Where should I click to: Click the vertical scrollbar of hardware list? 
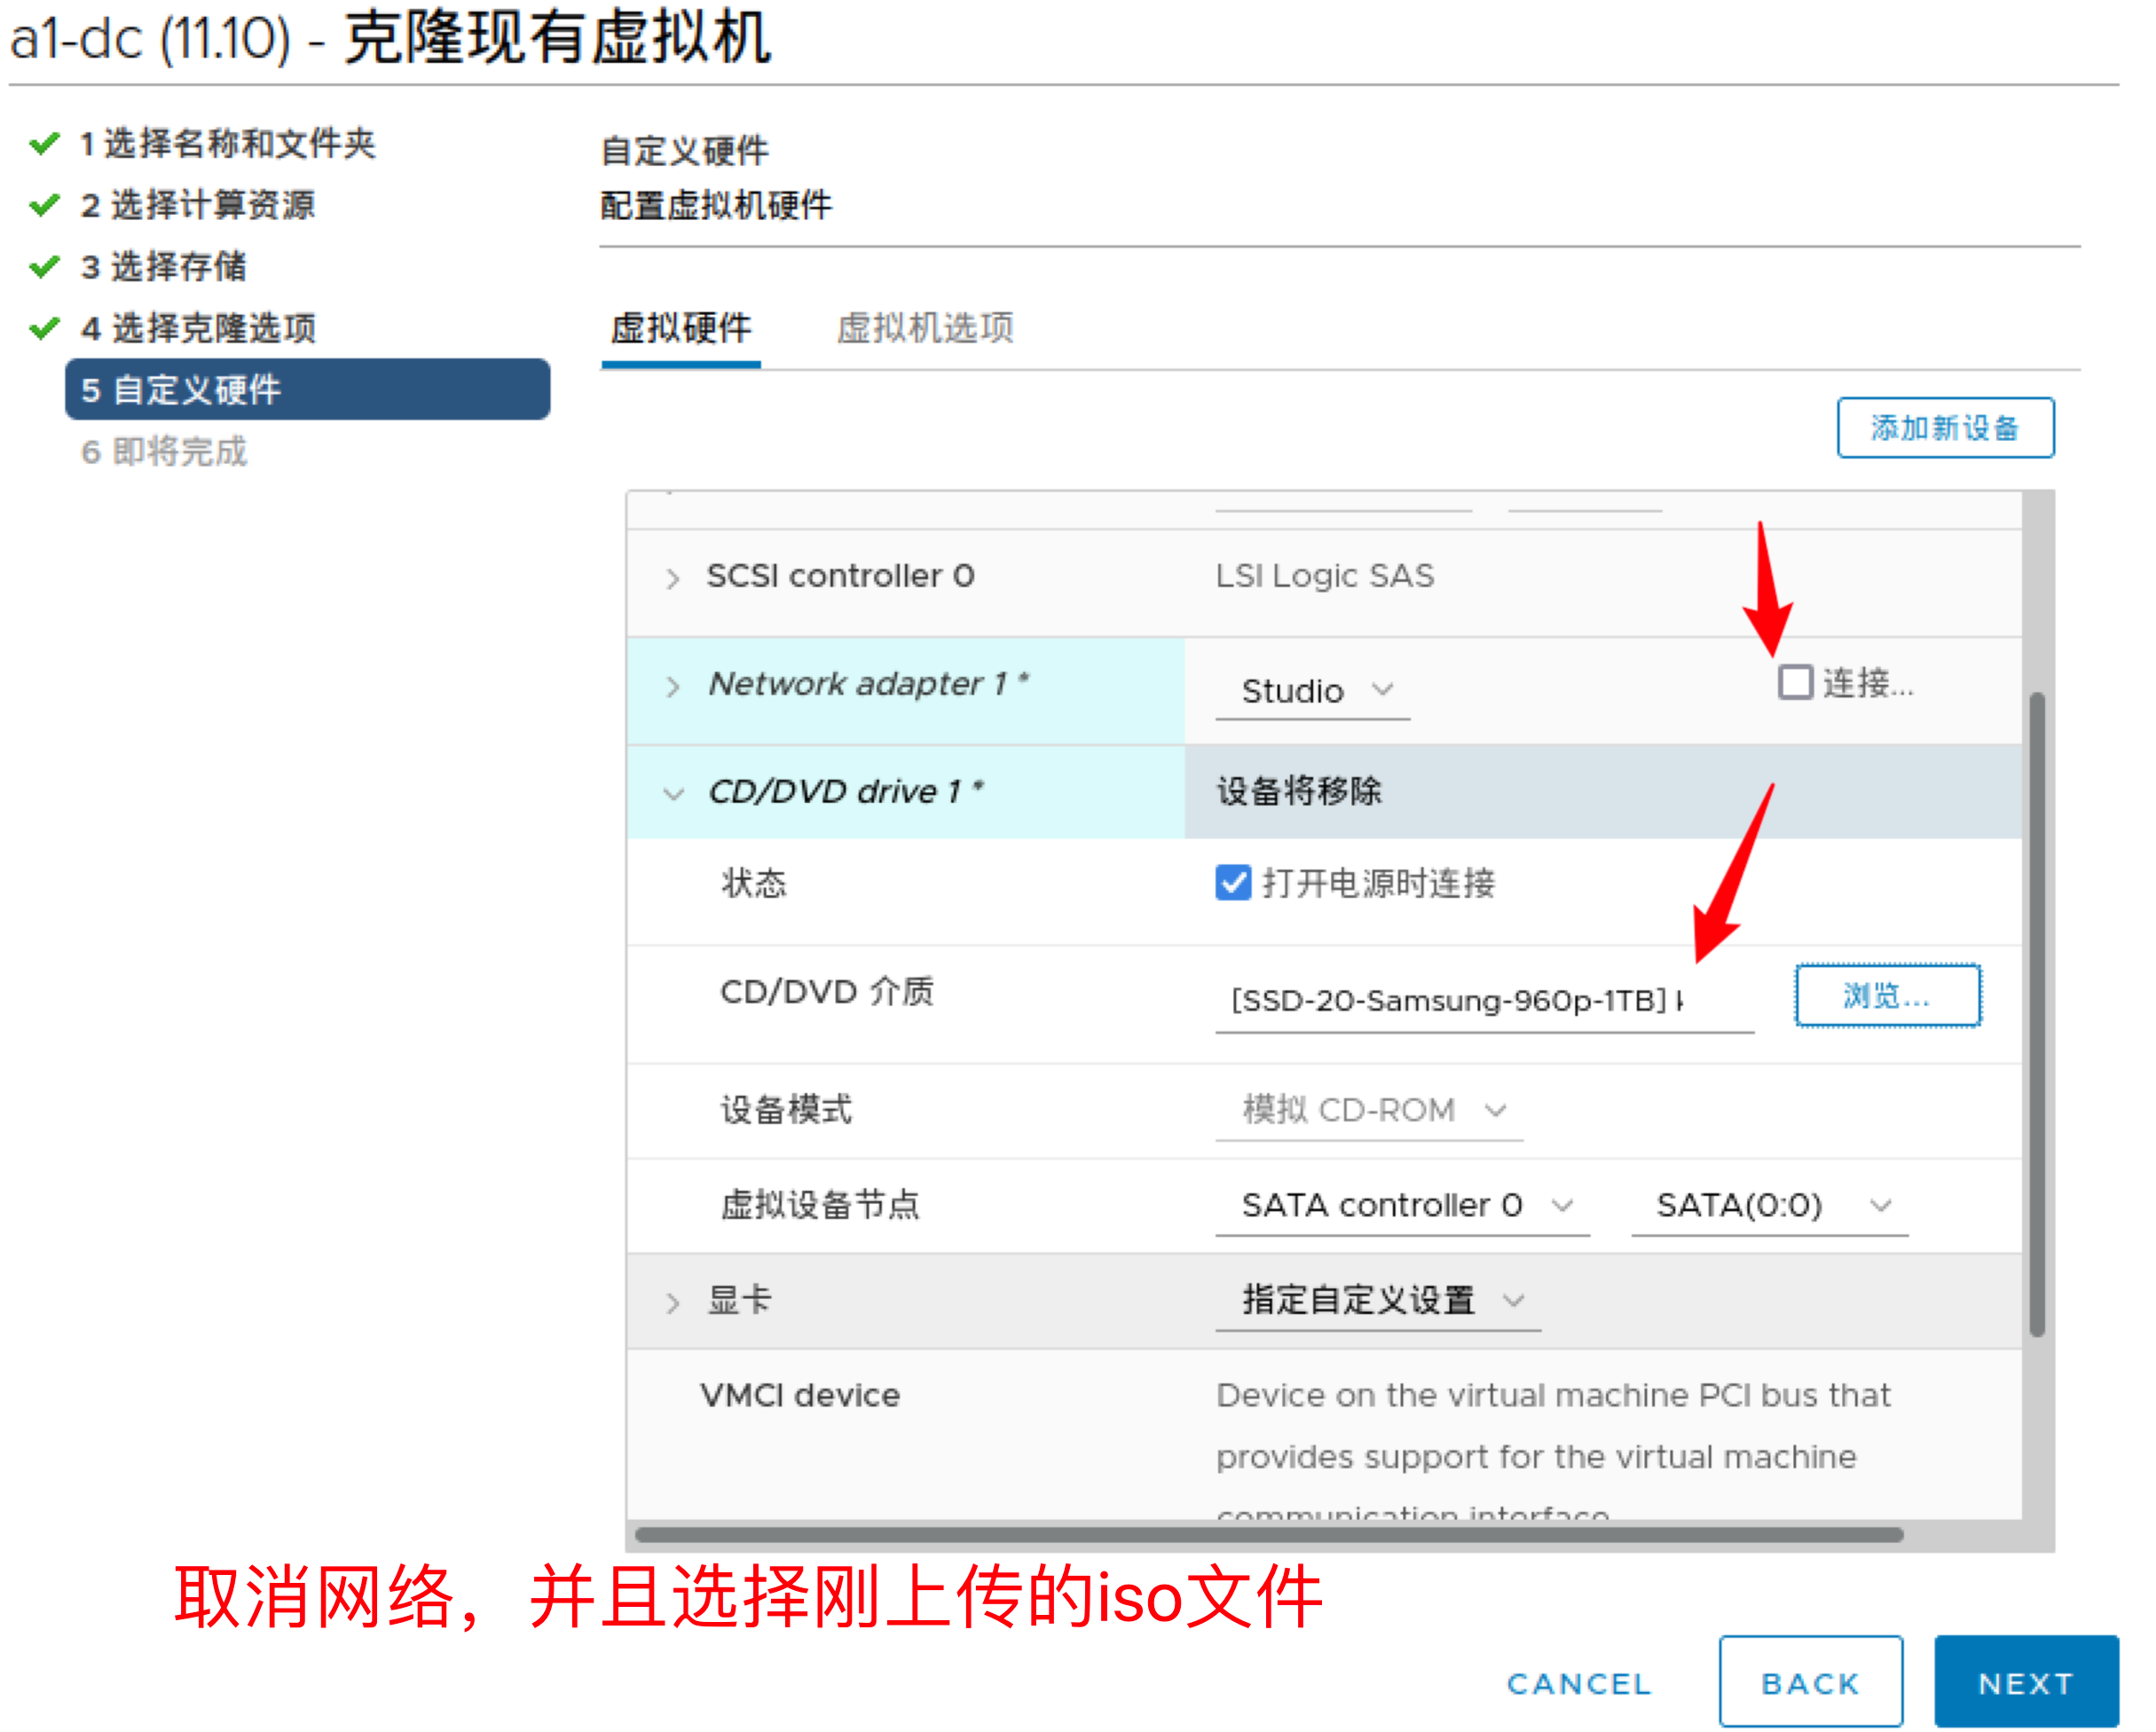point(2037,1013)
